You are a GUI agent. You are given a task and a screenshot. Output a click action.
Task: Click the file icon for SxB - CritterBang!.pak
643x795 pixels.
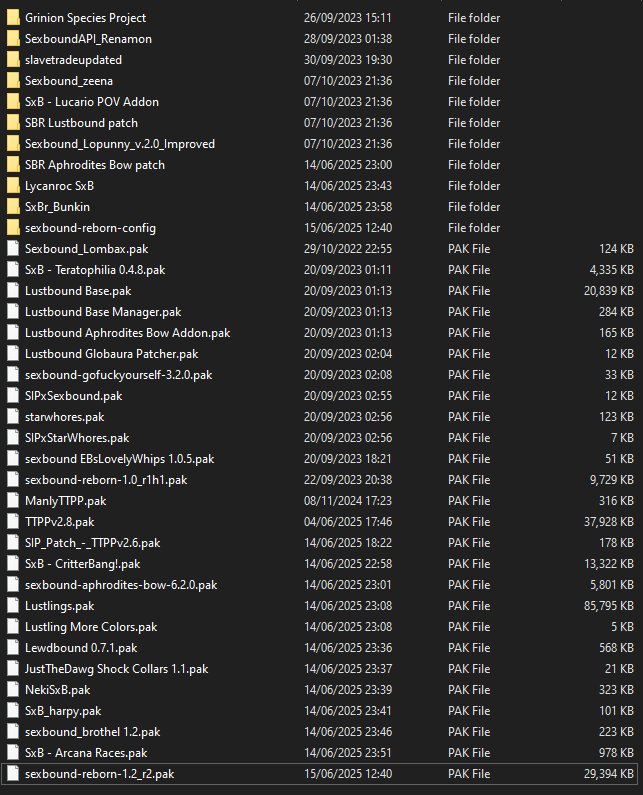click(x=13, y=564)
